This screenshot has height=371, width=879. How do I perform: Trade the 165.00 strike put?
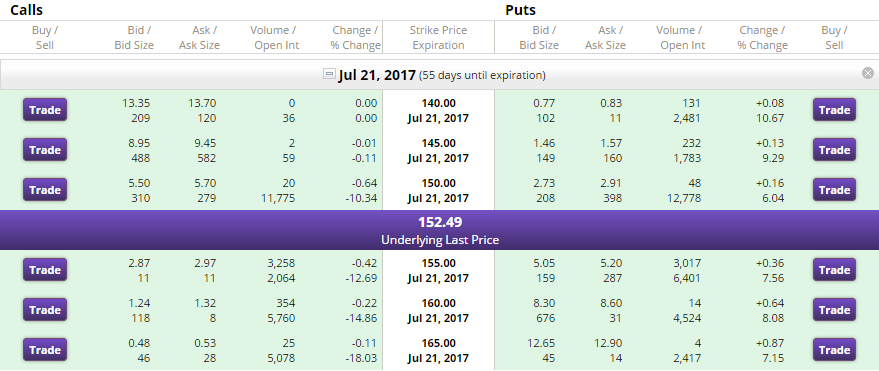[834, 350]
